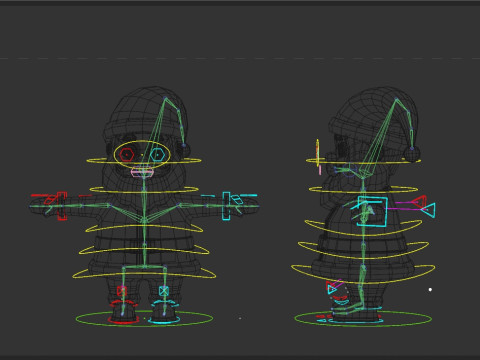Pick the cyan knee square control
The height and width of the screenshot is (360, 480).
click(x=164, y=291)
